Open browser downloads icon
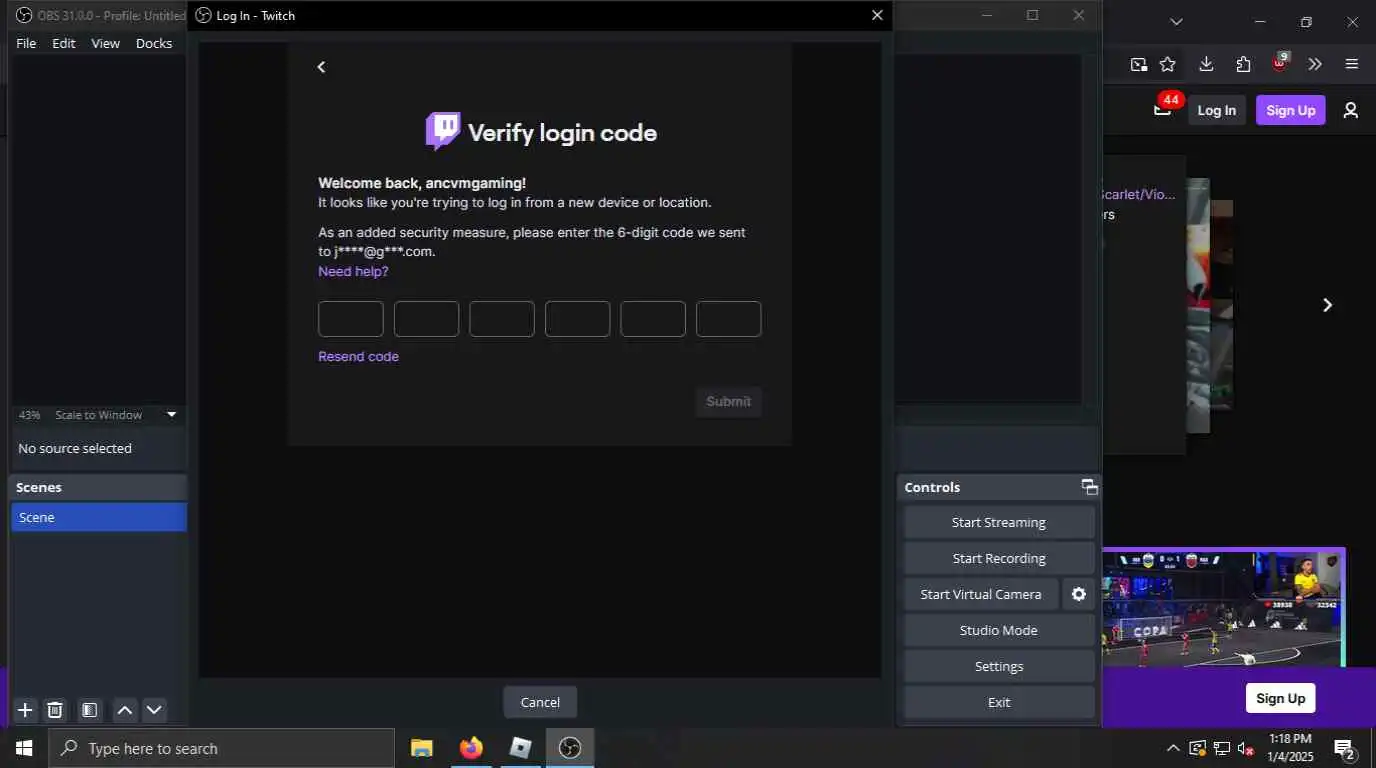1376x768 pixels. 1206,64
